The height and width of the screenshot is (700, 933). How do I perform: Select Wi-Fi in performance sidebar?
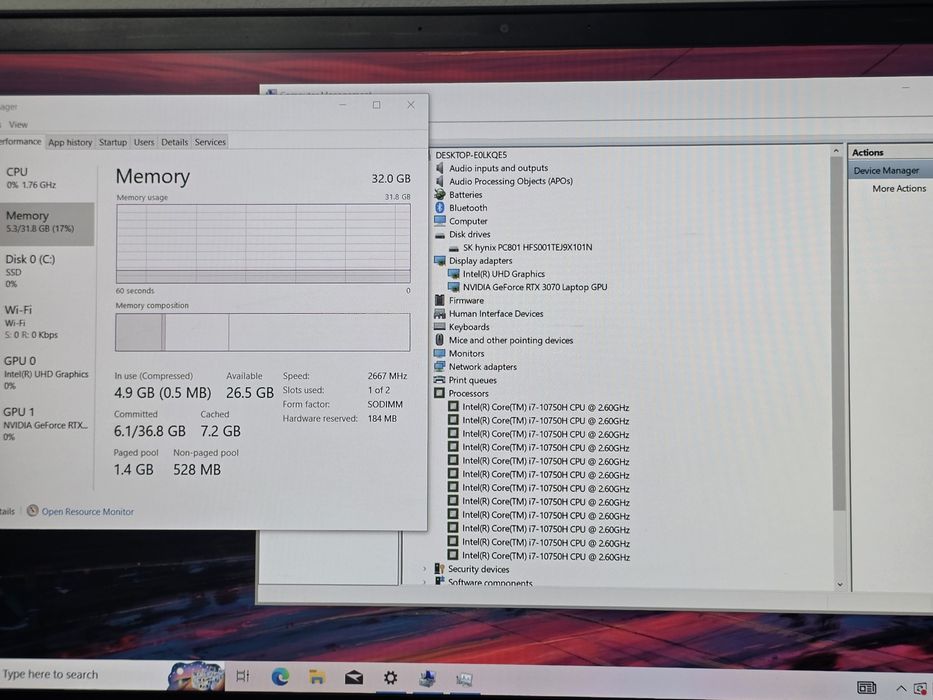(x=46, y=321)
